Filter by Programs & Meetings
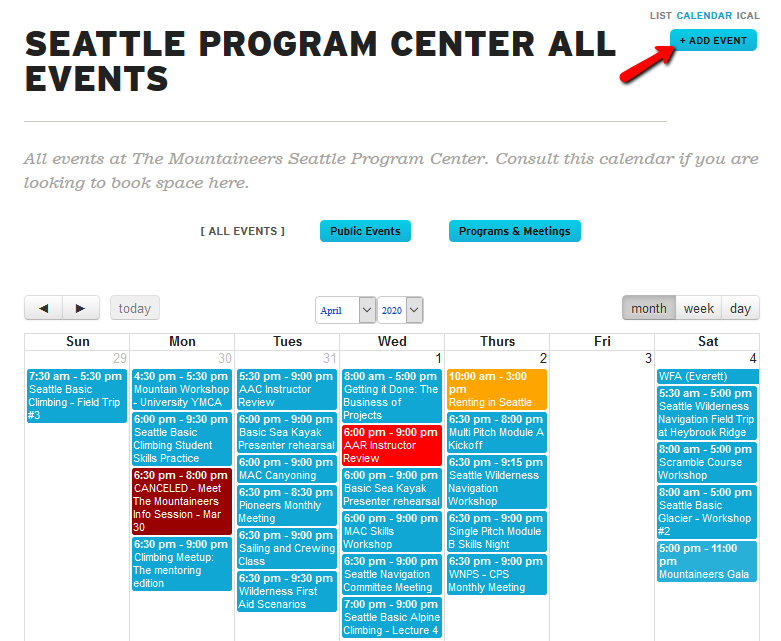Viewport: 781px width, 641px height. click(x=514, y=231)
